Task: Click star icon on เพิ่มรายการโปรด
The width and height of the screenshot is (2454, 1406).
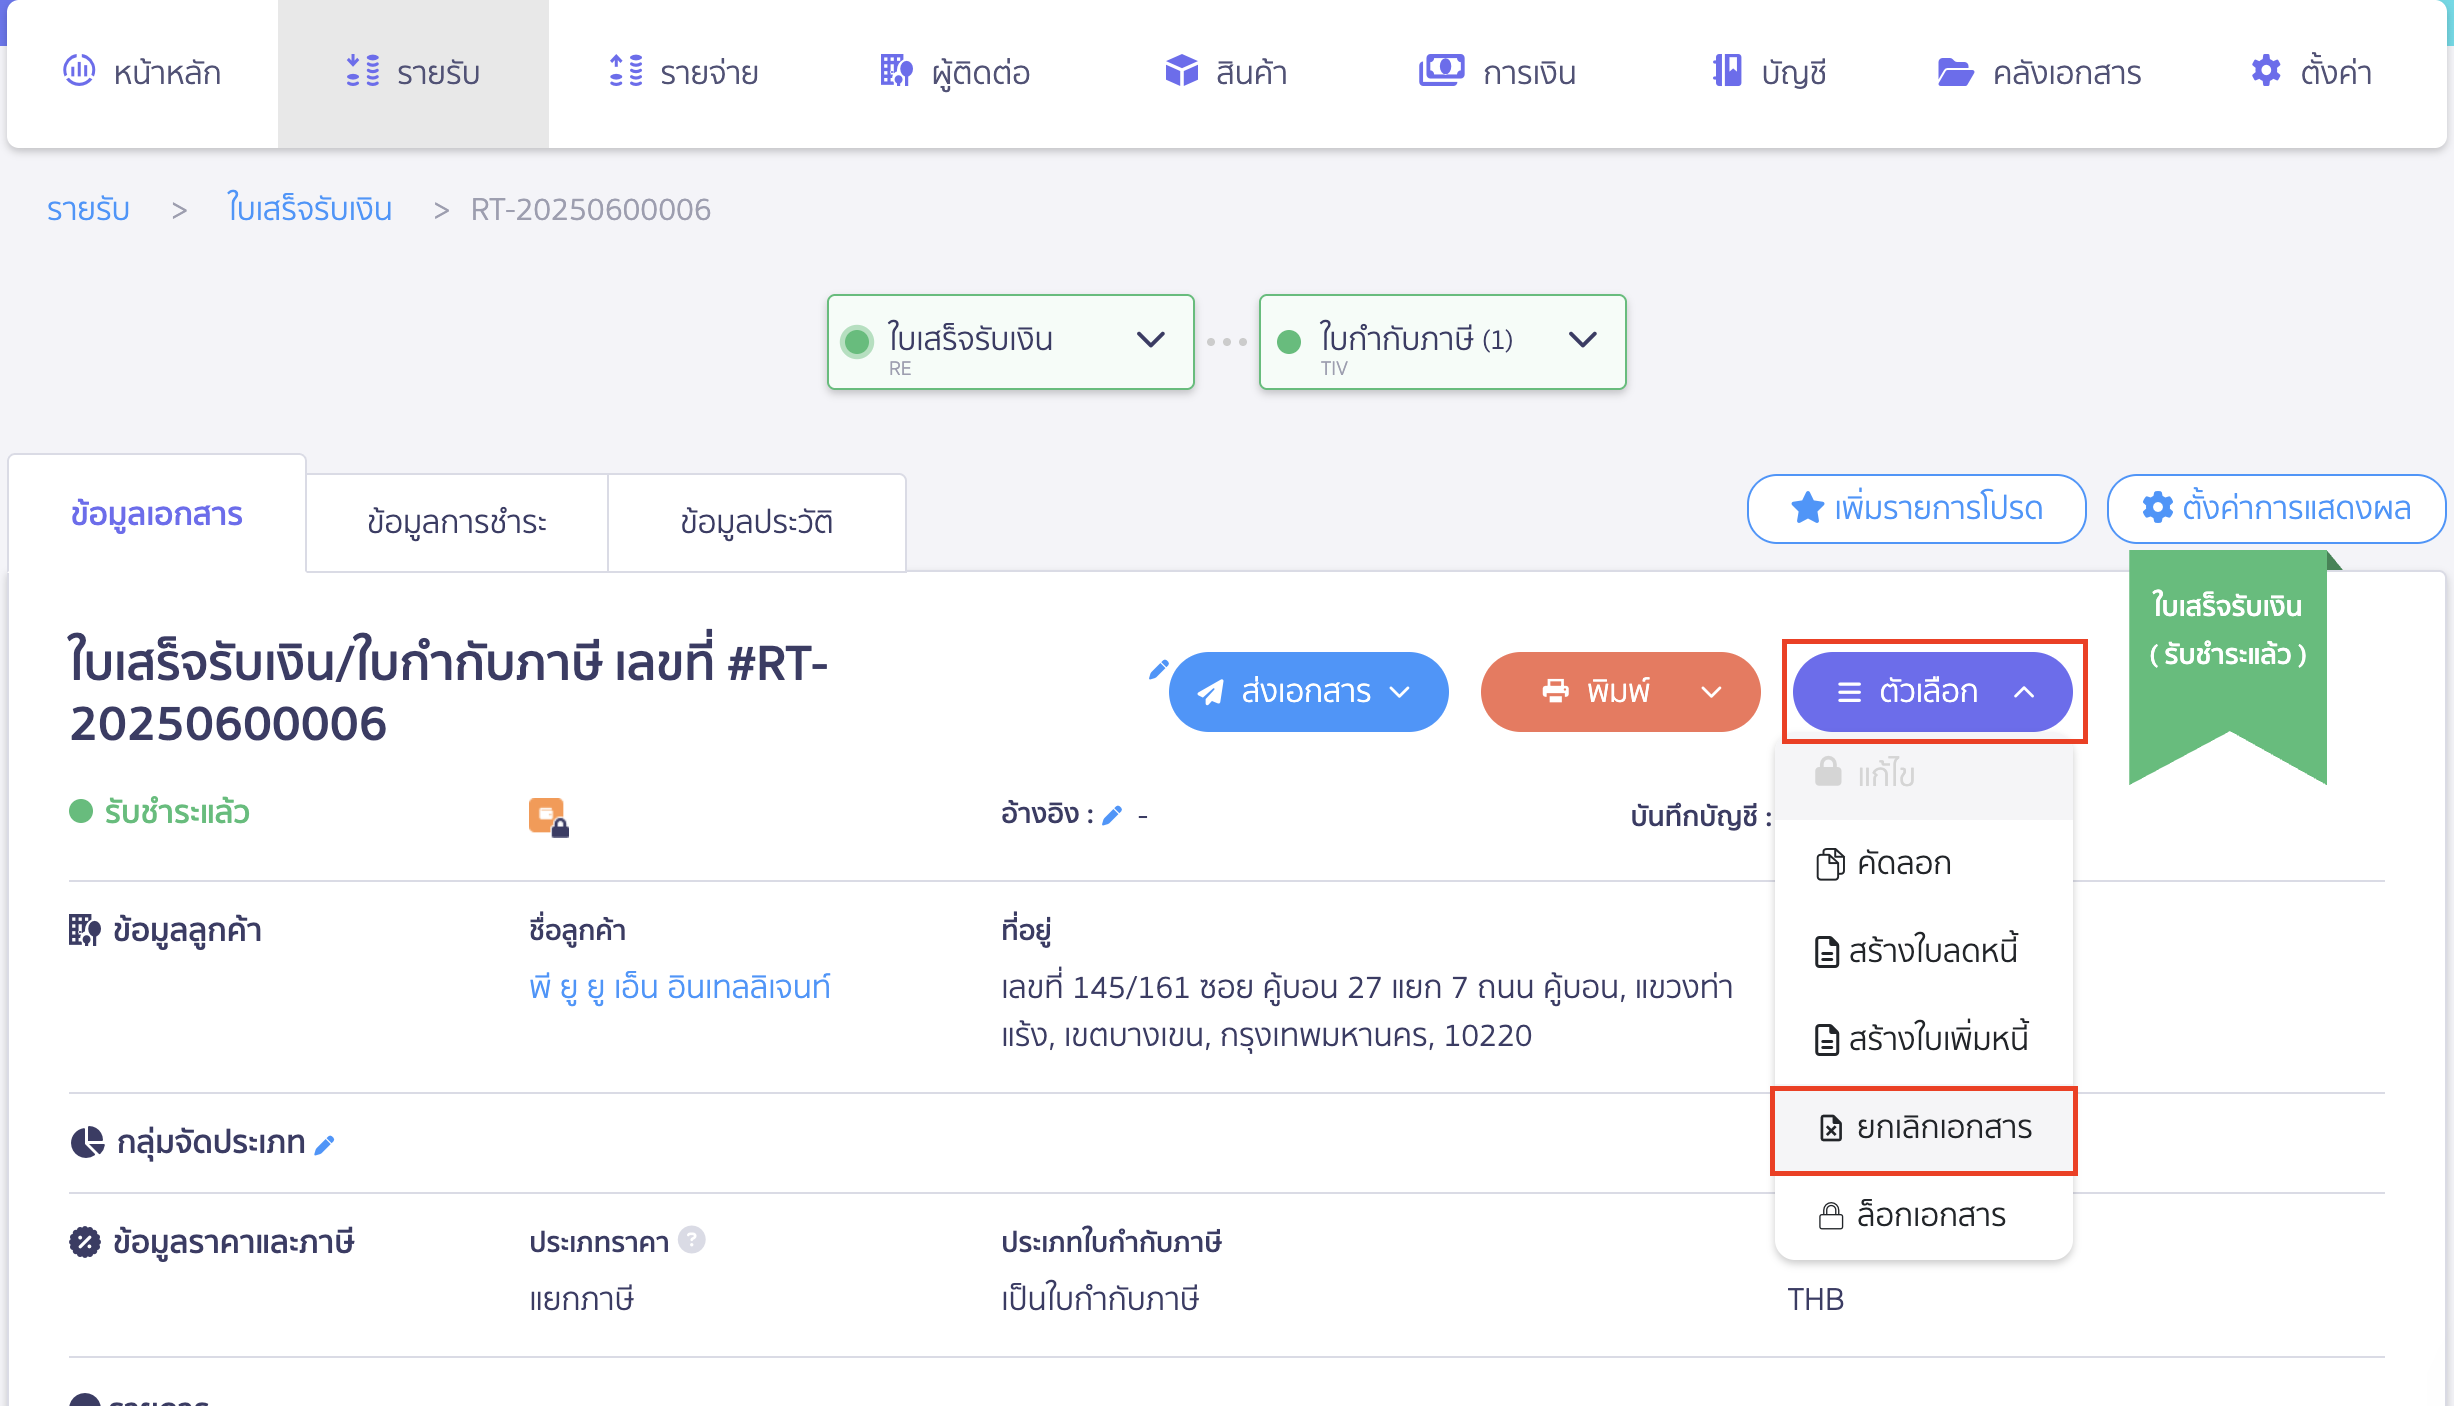Action: point(1807,508)
